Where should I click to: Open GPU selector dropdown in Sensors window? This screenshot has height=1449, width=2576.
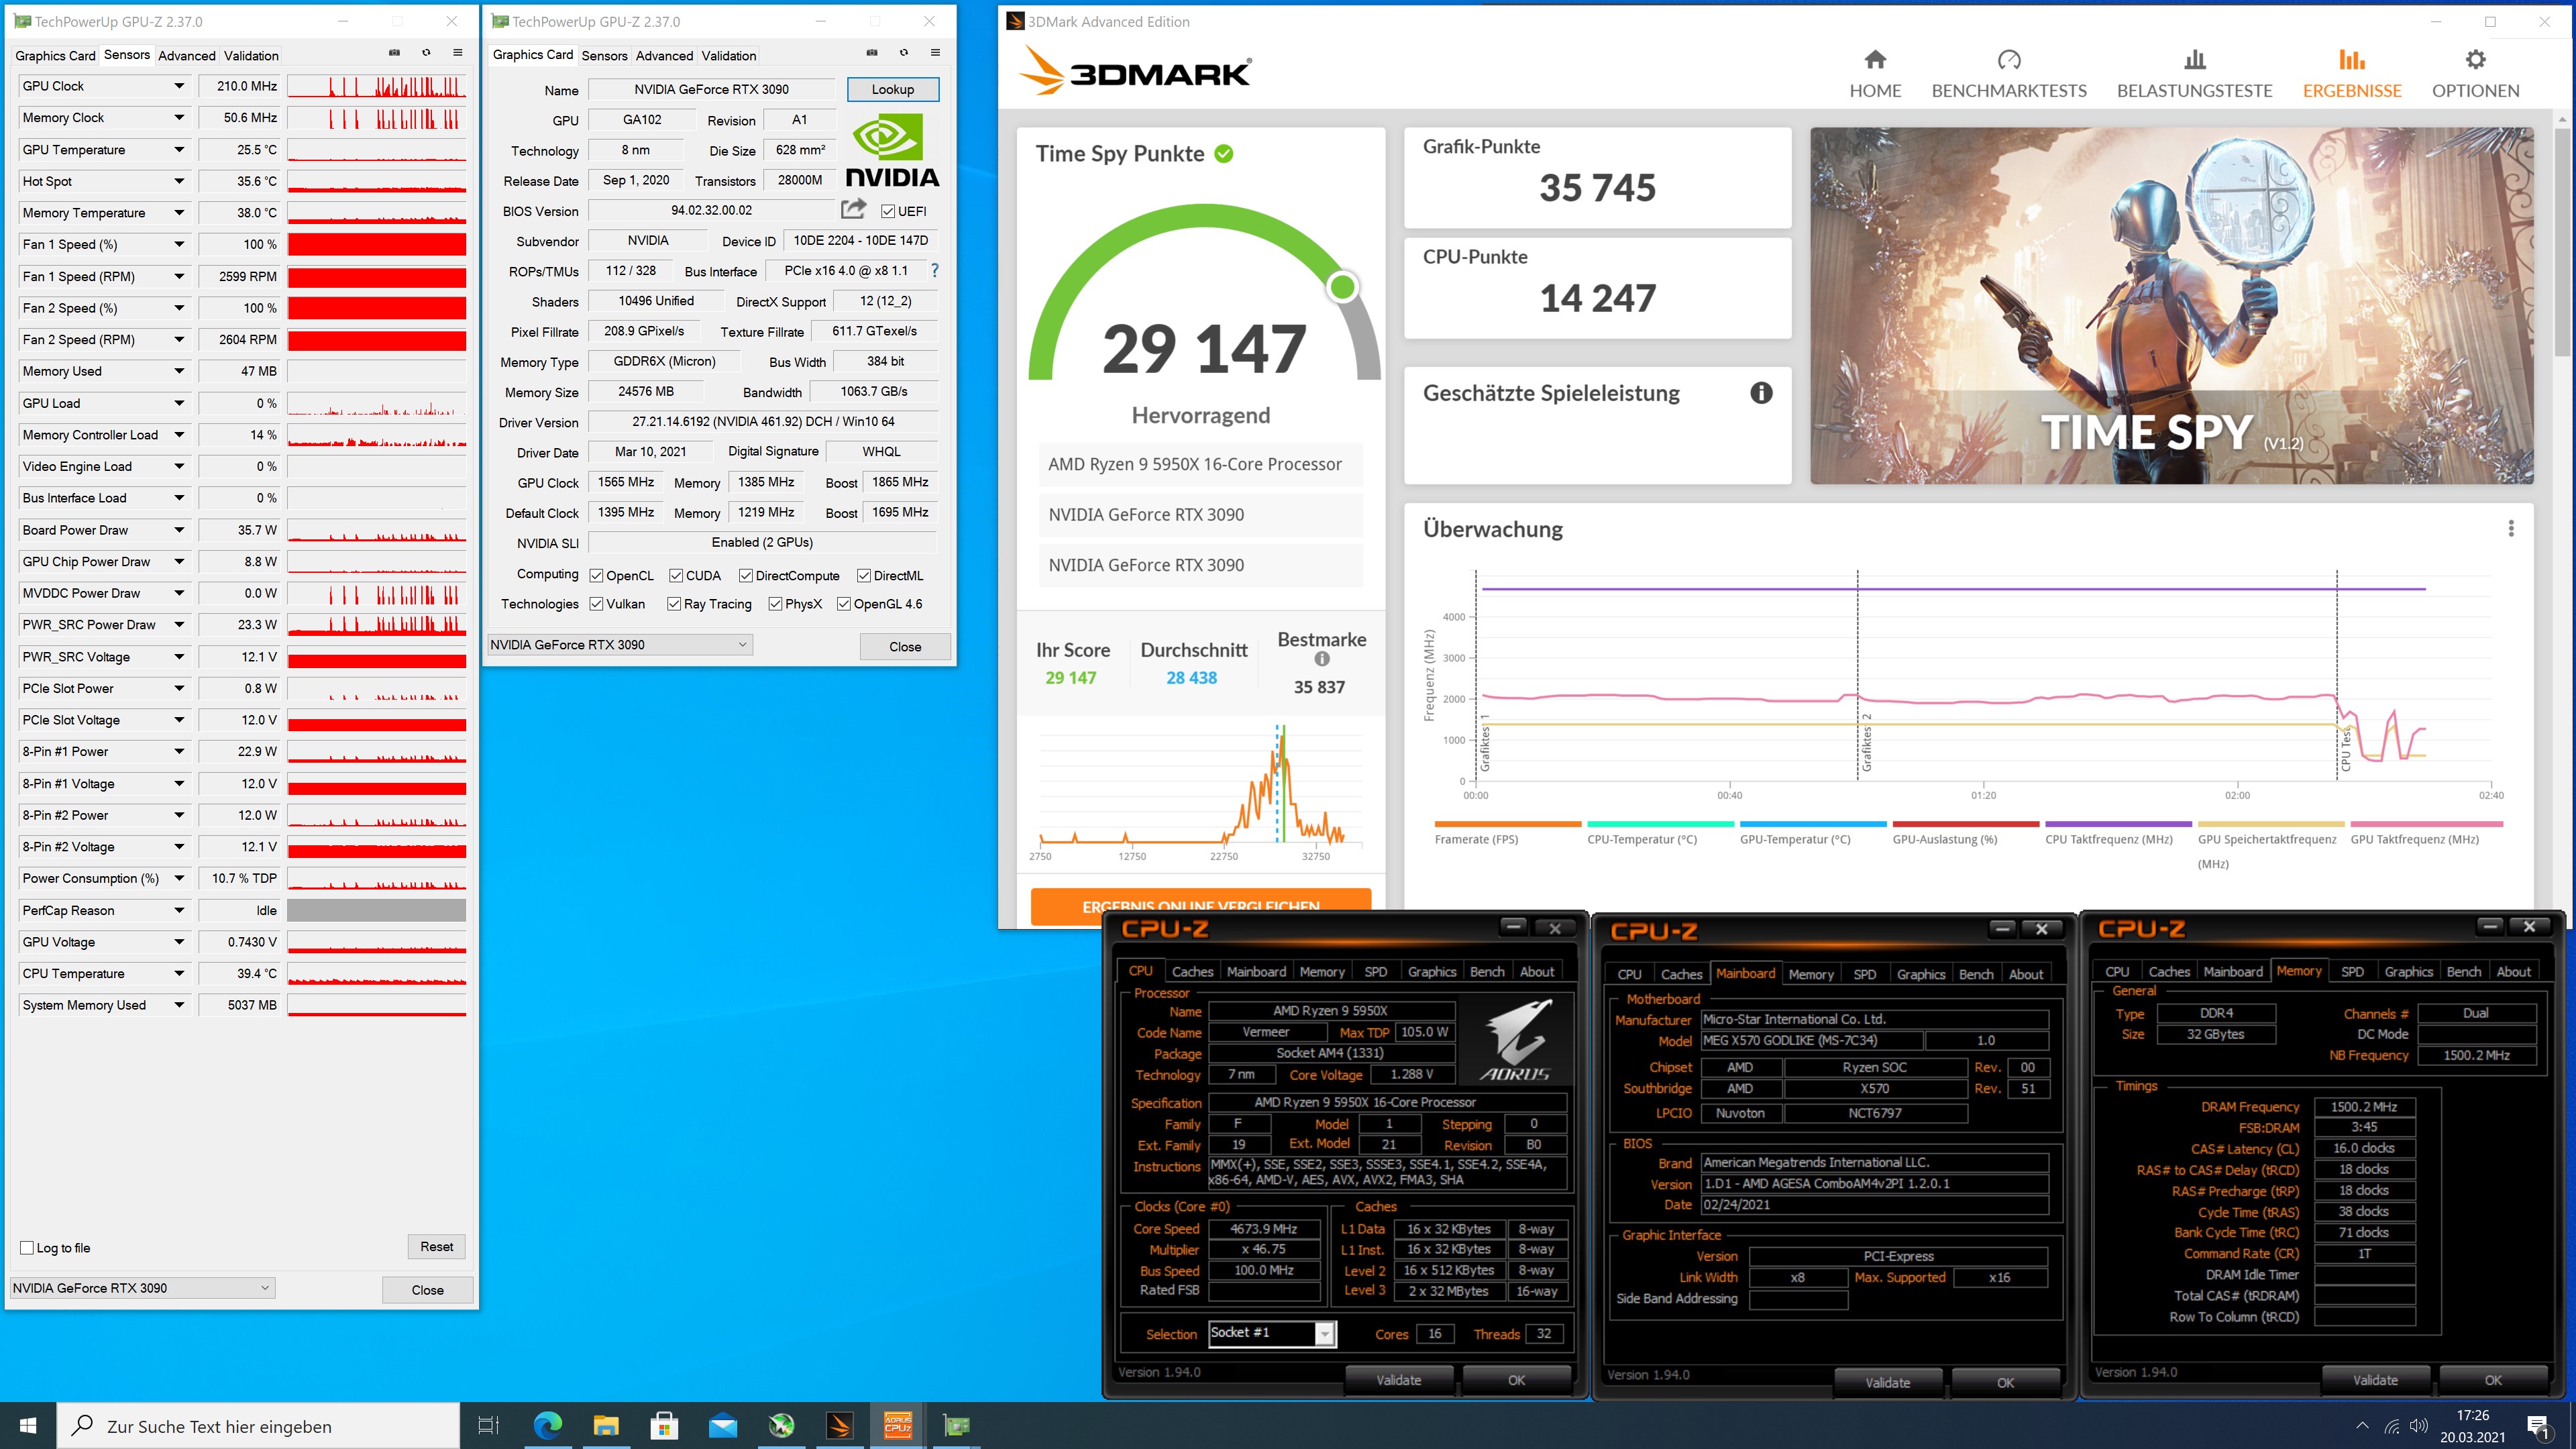pos(142,1288)
